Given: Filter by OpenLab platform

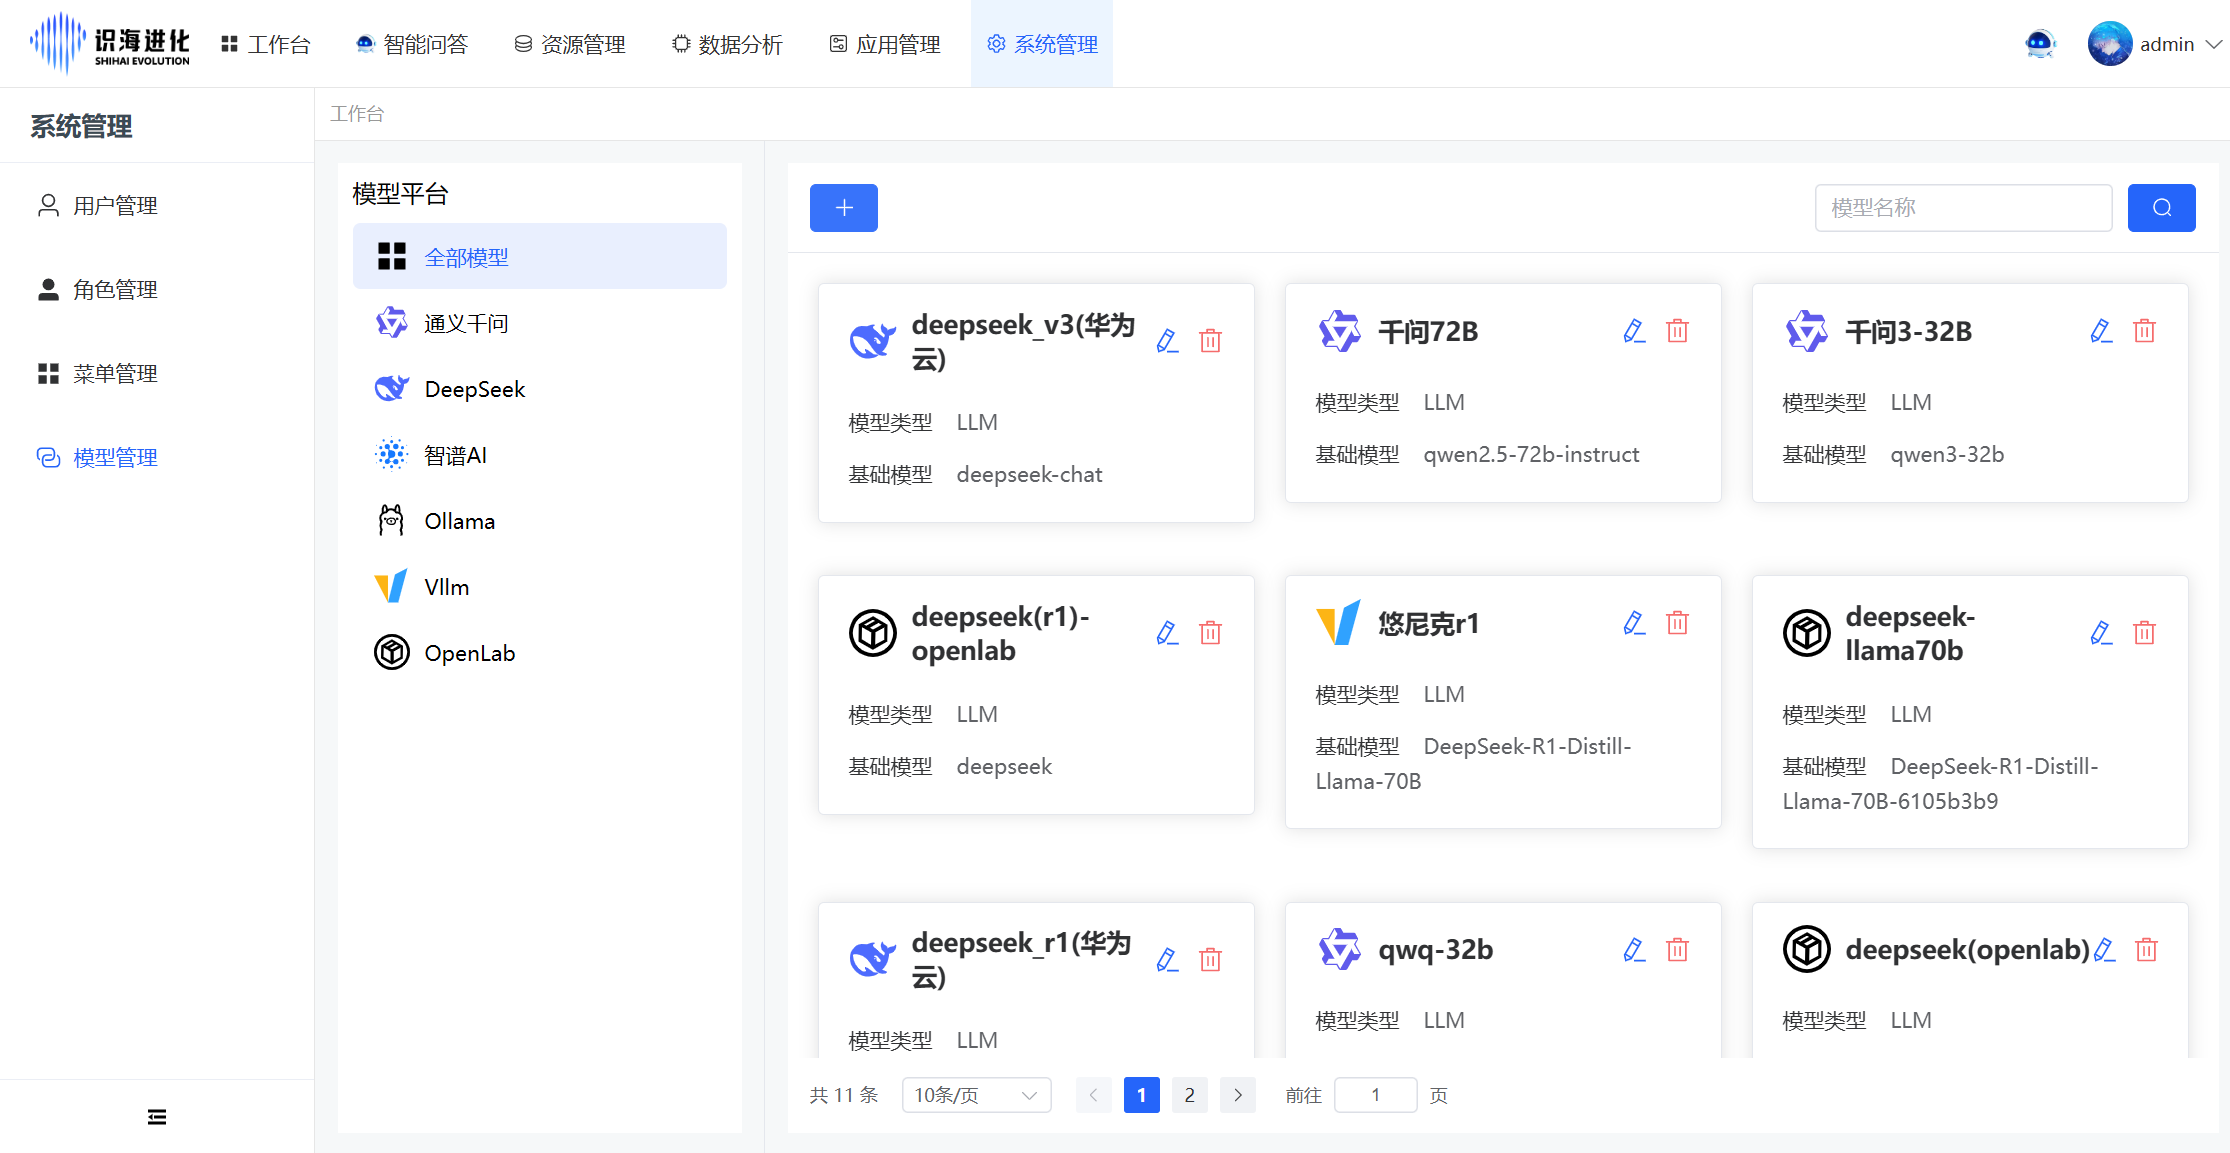Looking at the screenshot, I should tap(540, 653).
